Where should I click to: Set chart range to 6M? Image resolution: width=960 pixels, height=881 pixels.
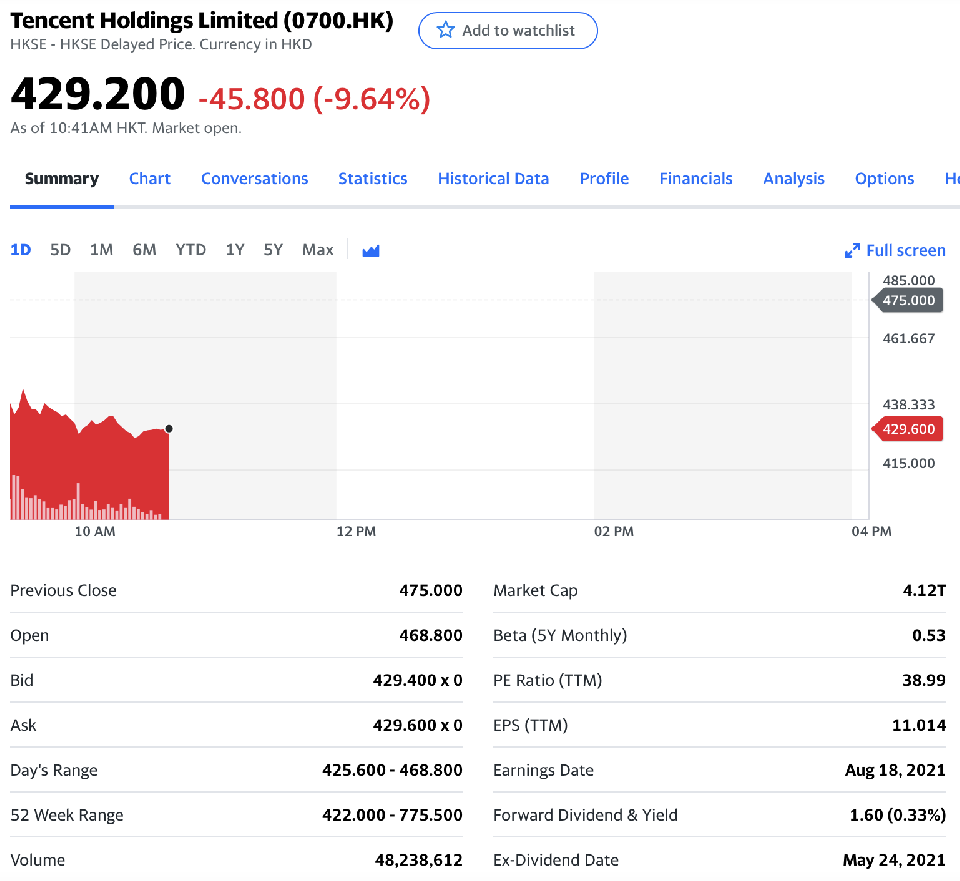pyautogui.click(x=144, y=250)
